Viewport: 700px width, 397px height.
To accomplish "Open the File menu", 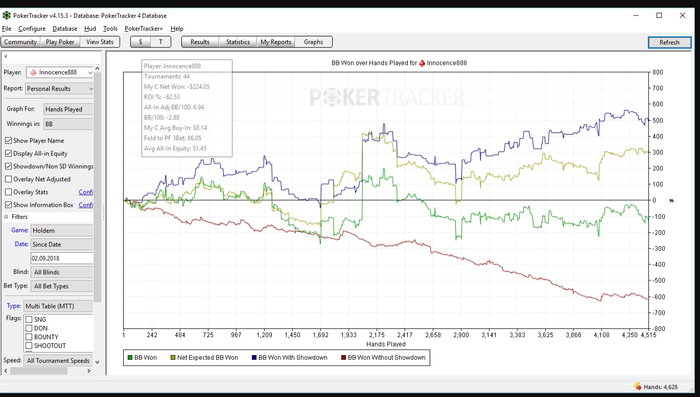I will point(7,29).
